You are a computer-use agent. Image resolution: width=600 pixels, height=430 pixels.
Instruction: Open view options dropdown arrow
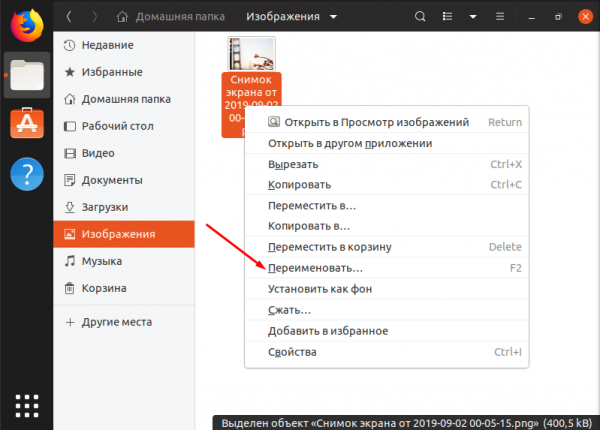click(x=473, y=16)
